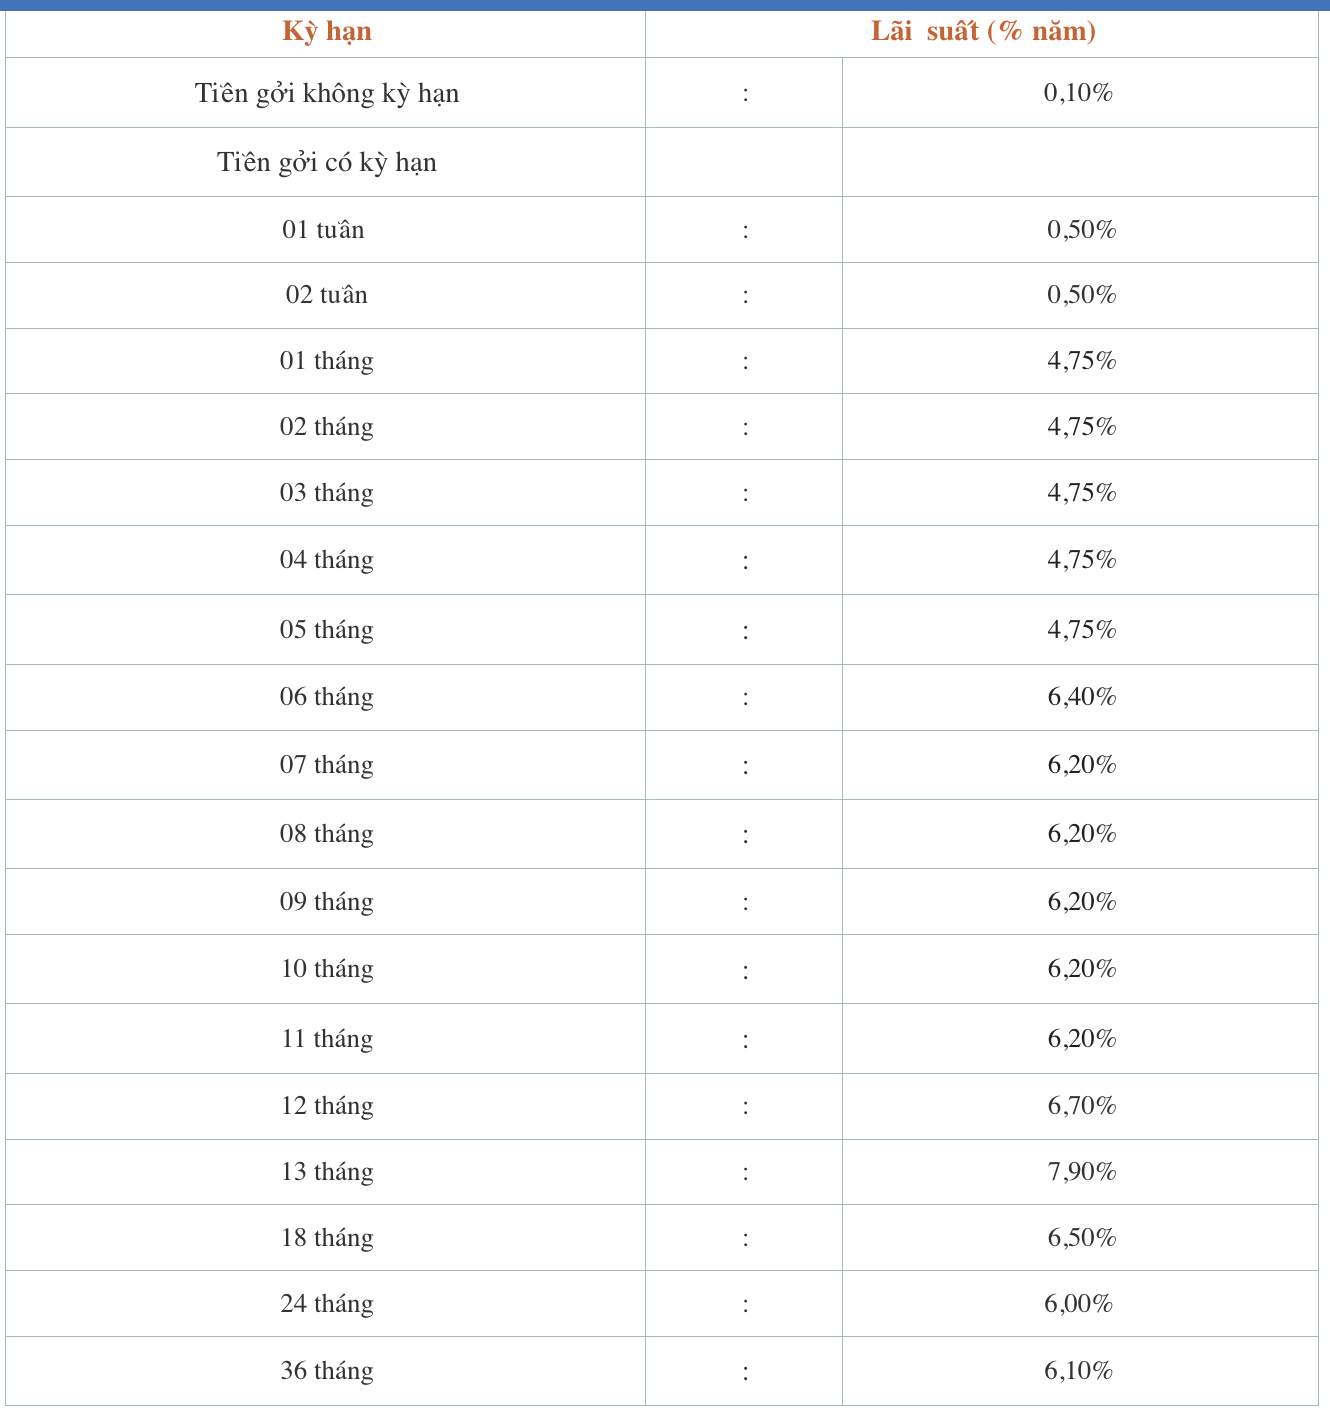Click the '05 tháng' term cell
Viewport: 1330px width, 1414px height.
[x=327, y=630]
